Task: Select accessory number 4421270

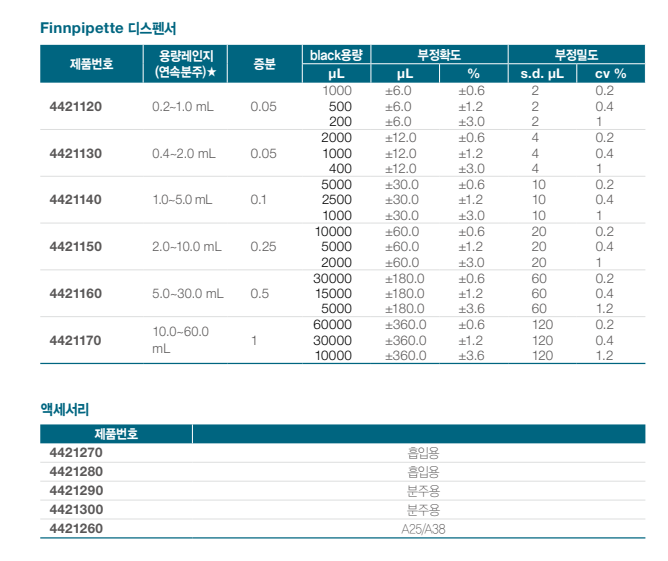Action: (76, 452)
